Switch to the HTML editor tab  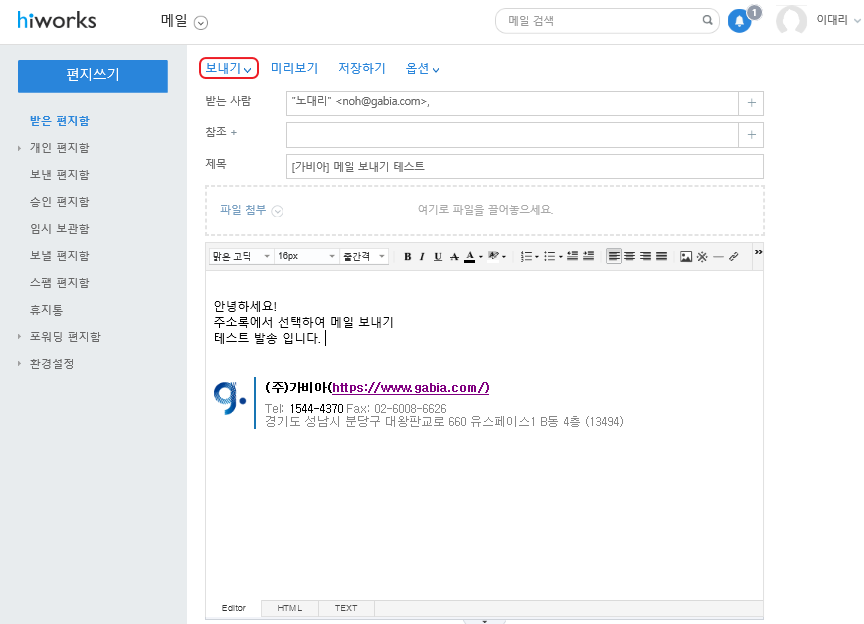coord(290,608)
